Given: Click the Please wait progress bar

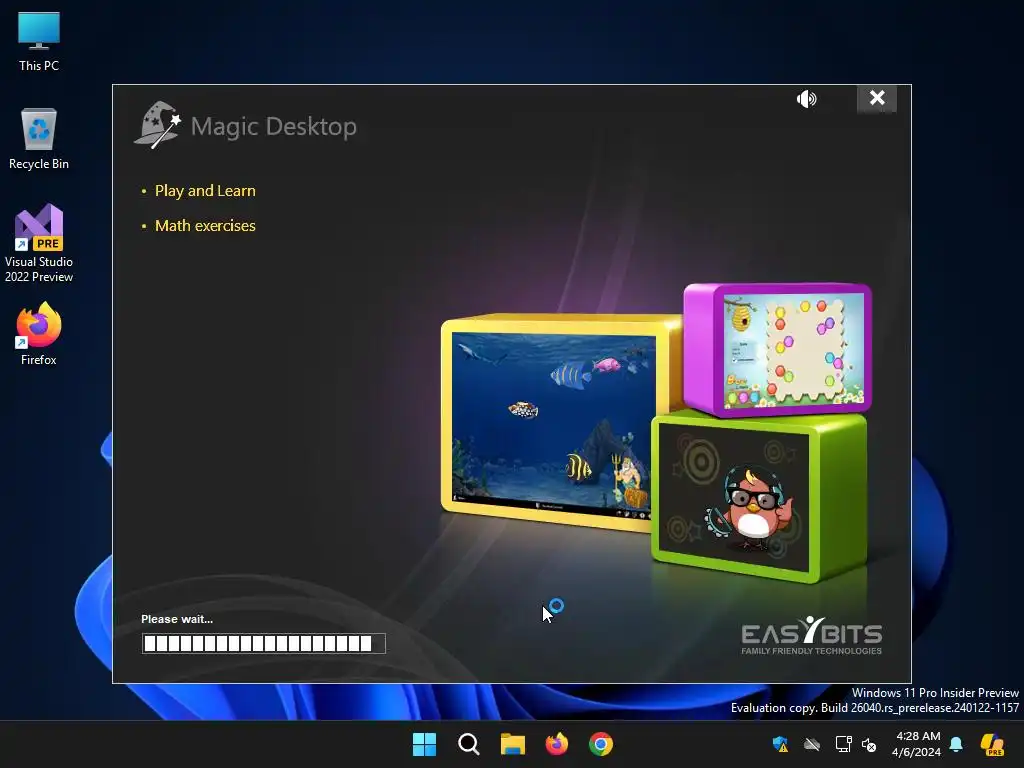Looking at the screenshot, I should [x=264, y=643].
